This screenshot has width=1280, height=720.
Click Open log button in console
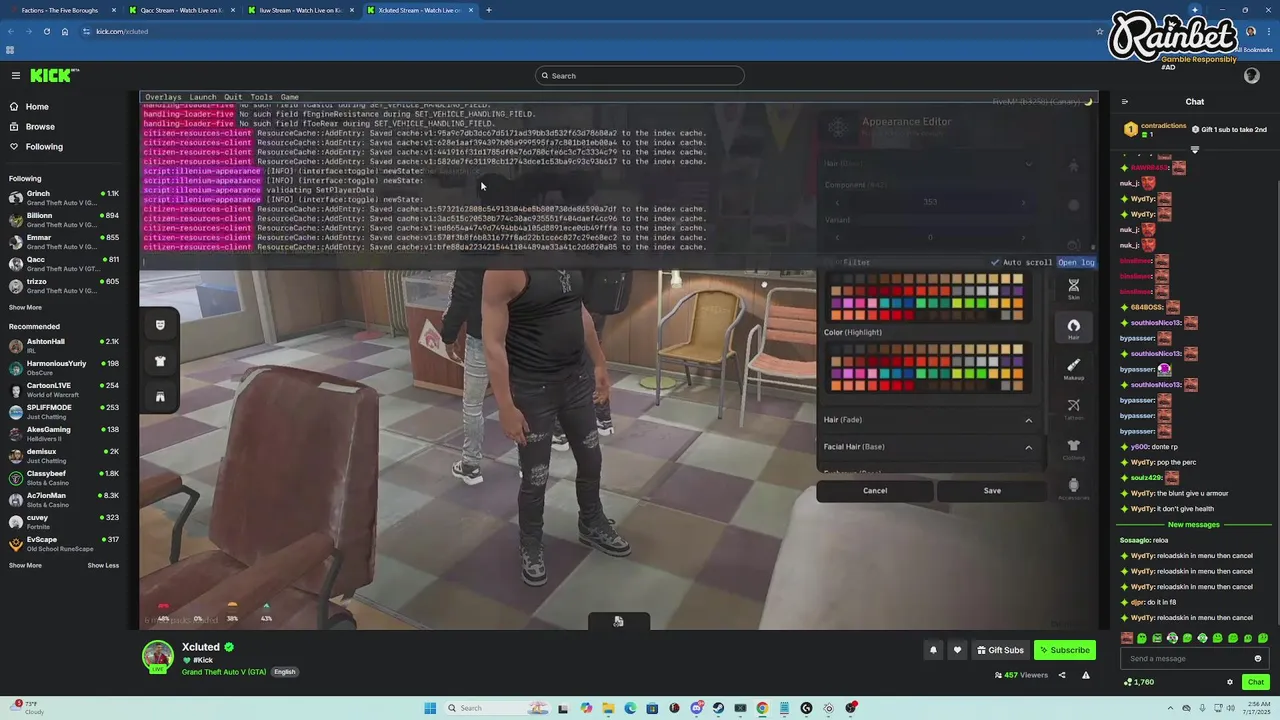[x=1076, y=262]
